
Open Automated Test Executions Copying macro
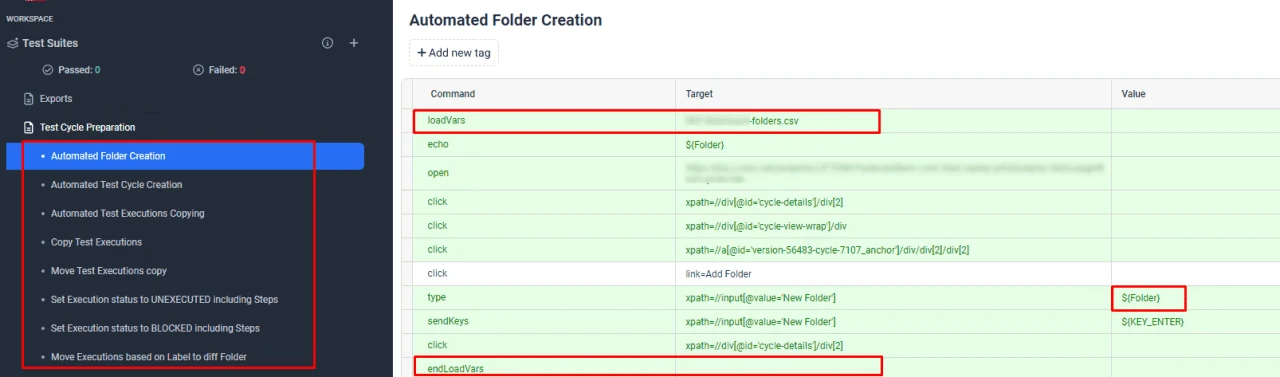[x=128, y=213]
